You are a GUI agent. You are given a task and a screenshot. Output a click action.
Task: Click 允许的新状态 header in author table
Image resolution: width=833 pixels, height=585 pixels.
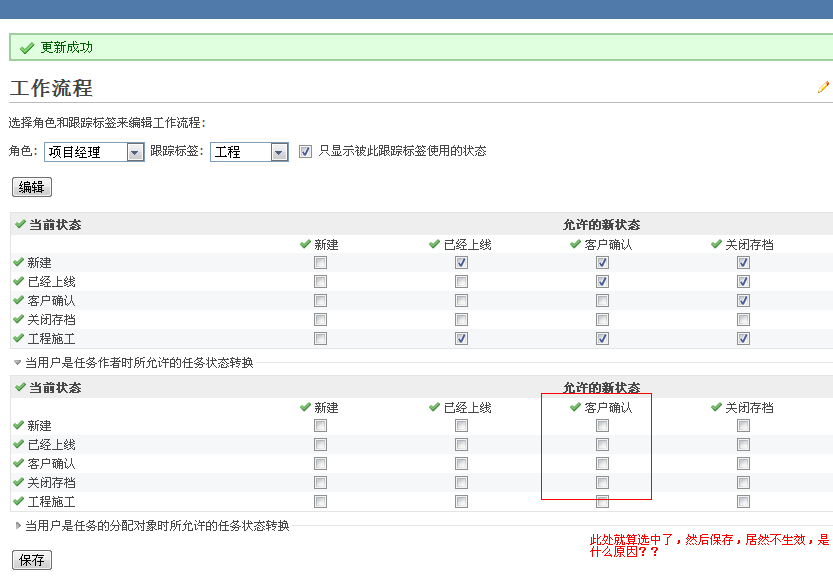coord(601,387)
